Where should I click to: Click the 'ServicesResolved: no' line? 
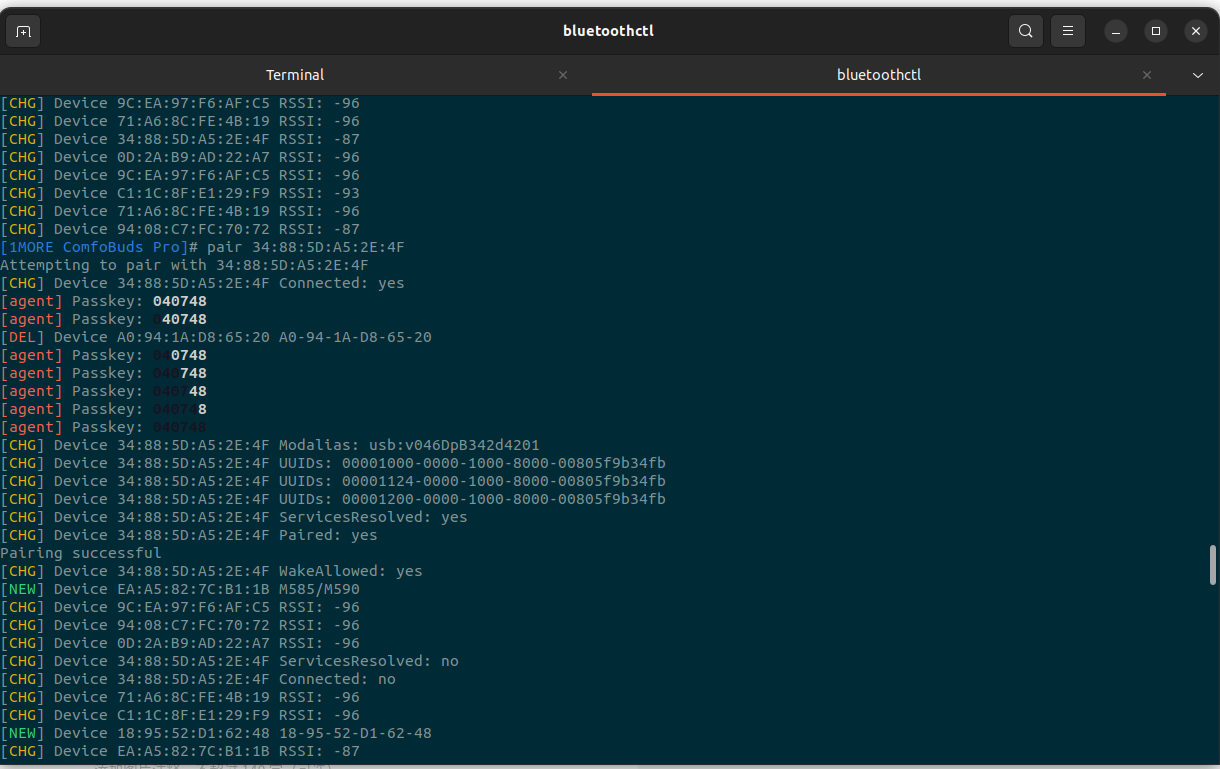click(229, 661)
